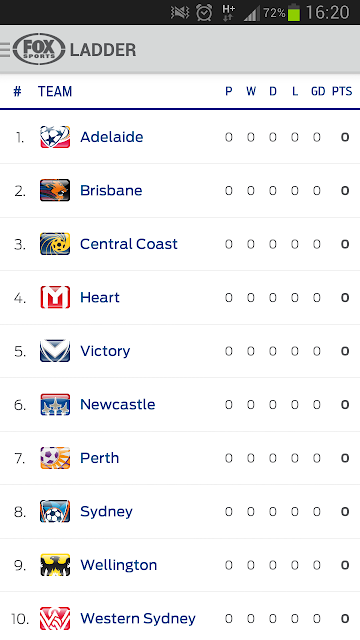Tap the Brisbane Roar lion crest
The height and width of the screenshot is (640, 360).
pyautogui.click(x=55, y=190)
